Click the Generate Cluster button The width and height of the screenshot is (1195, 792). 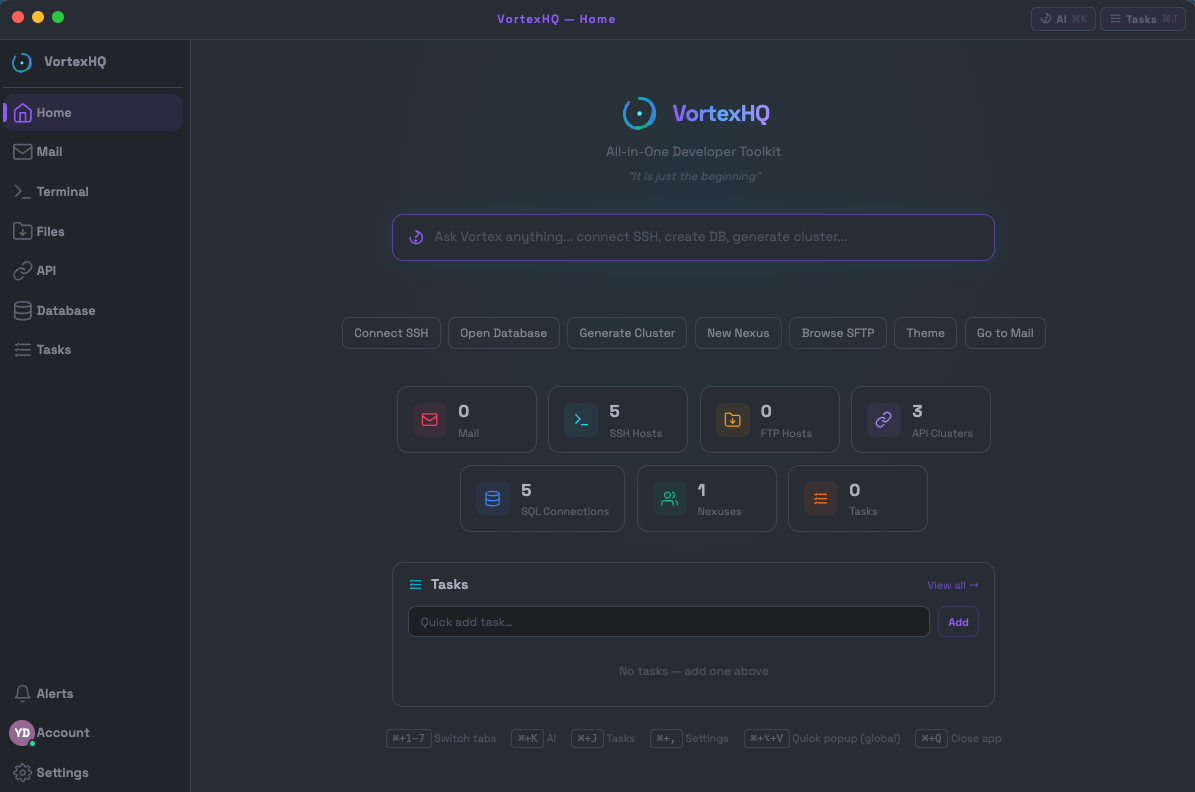(x=627, y=333)
